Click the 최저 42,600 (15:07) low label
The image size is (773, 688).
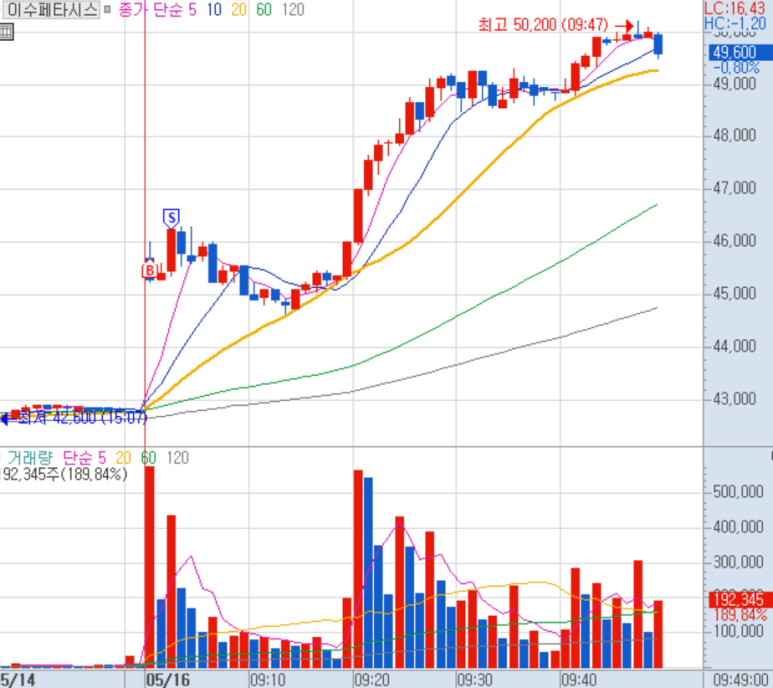[82, 418]
